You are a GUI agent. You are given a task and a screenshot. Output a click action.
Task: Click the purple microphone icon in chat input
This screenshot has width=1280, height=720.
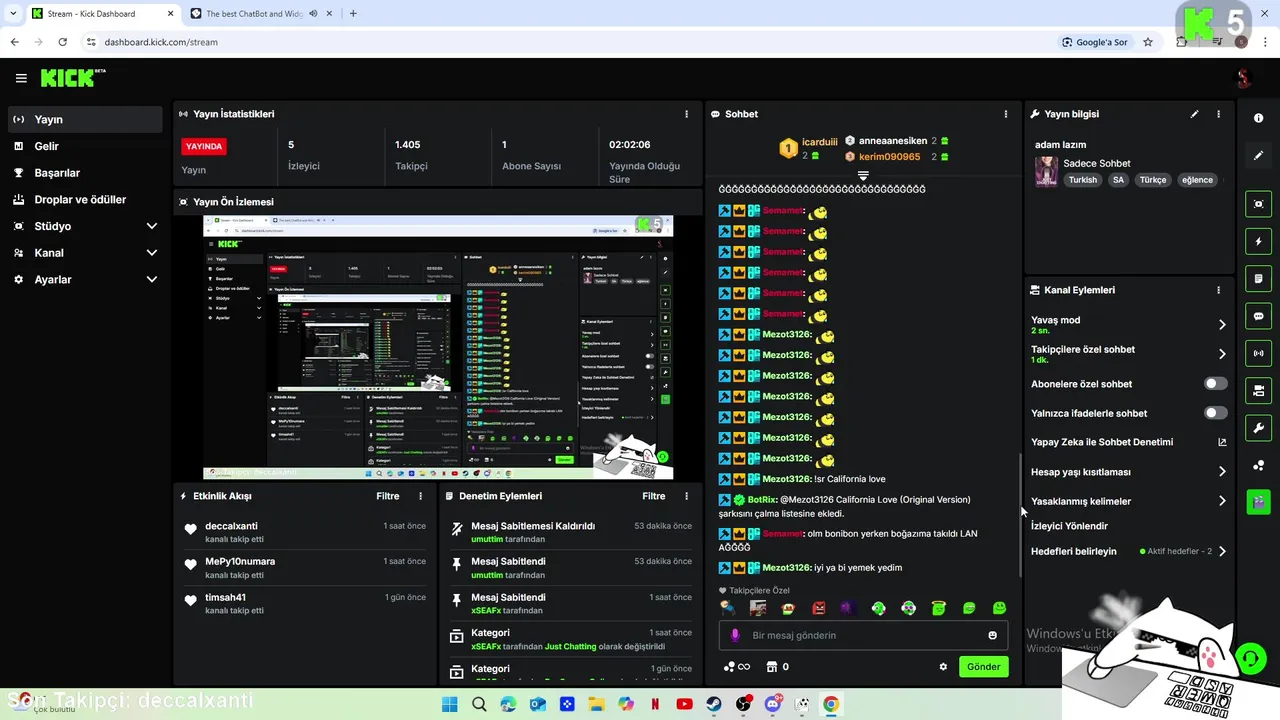pos(735,635)
